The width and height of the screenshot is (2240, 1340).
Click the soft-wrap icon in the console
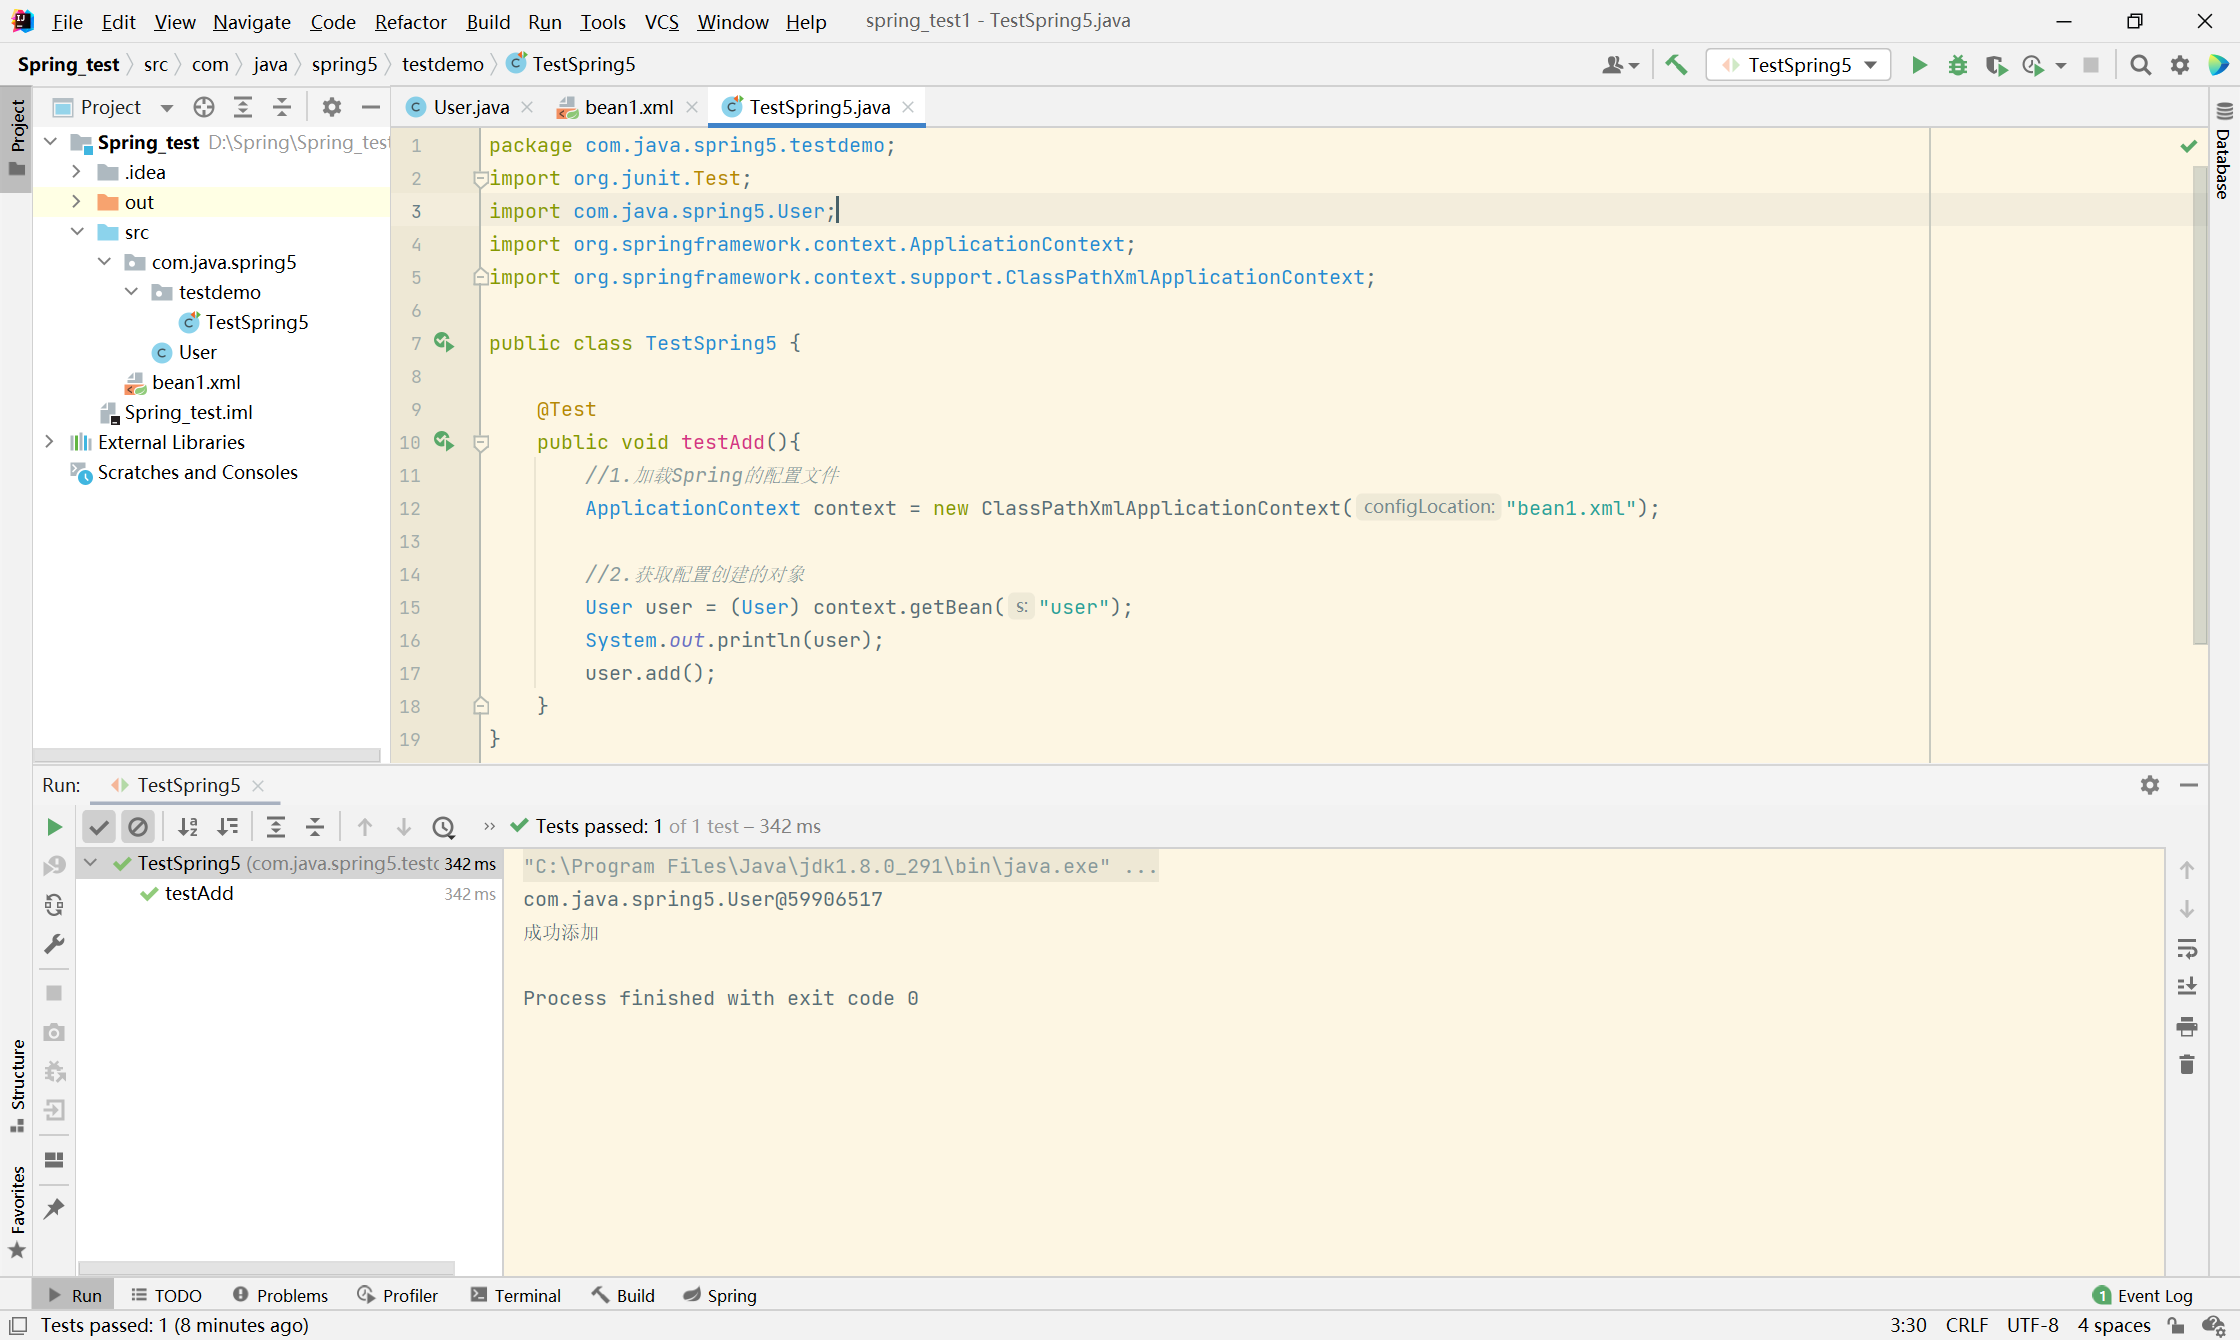point(2187,948)
